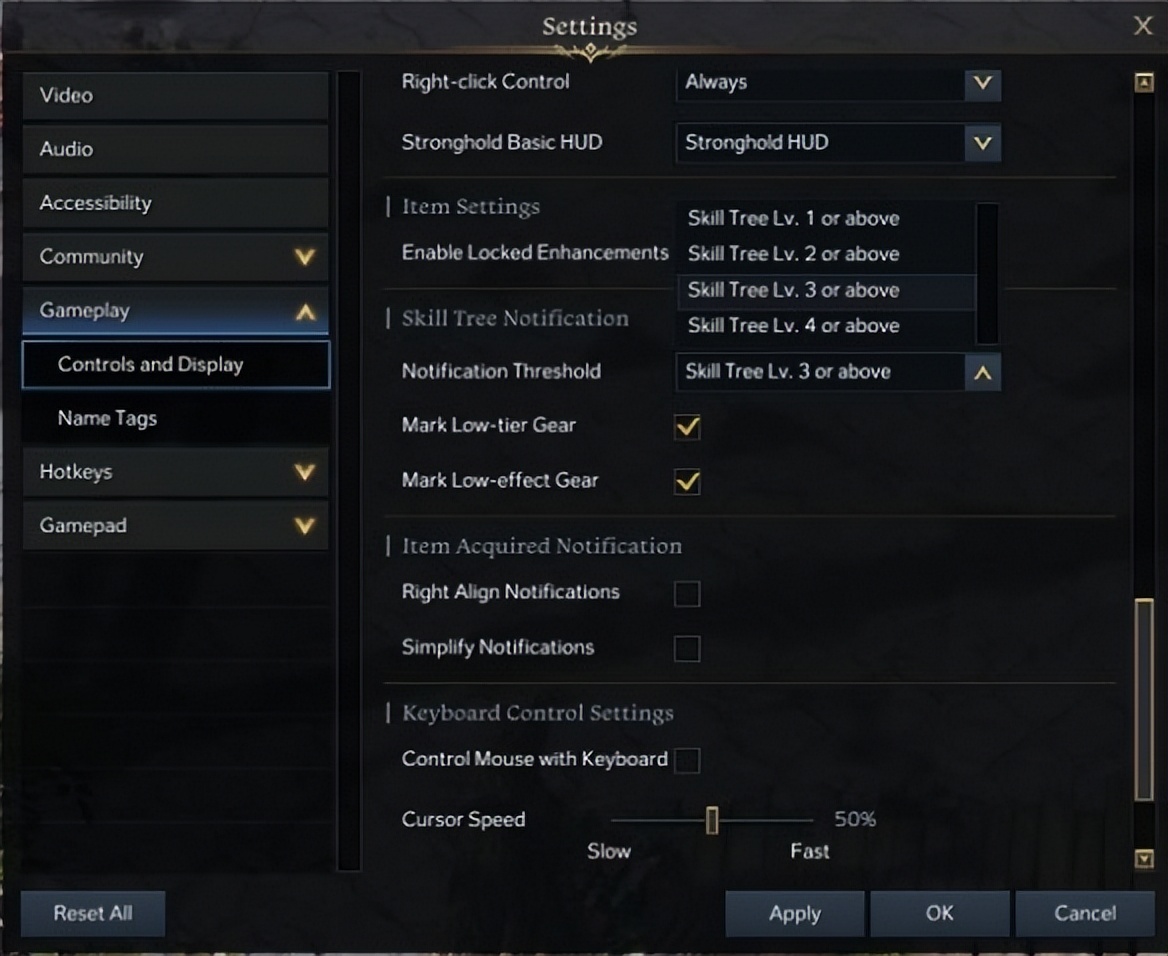This screenshot has width=1168, height=956.
Task: Select "Skill Tree Lv. 4 or above" option
Action: click(x=793, y=326)
